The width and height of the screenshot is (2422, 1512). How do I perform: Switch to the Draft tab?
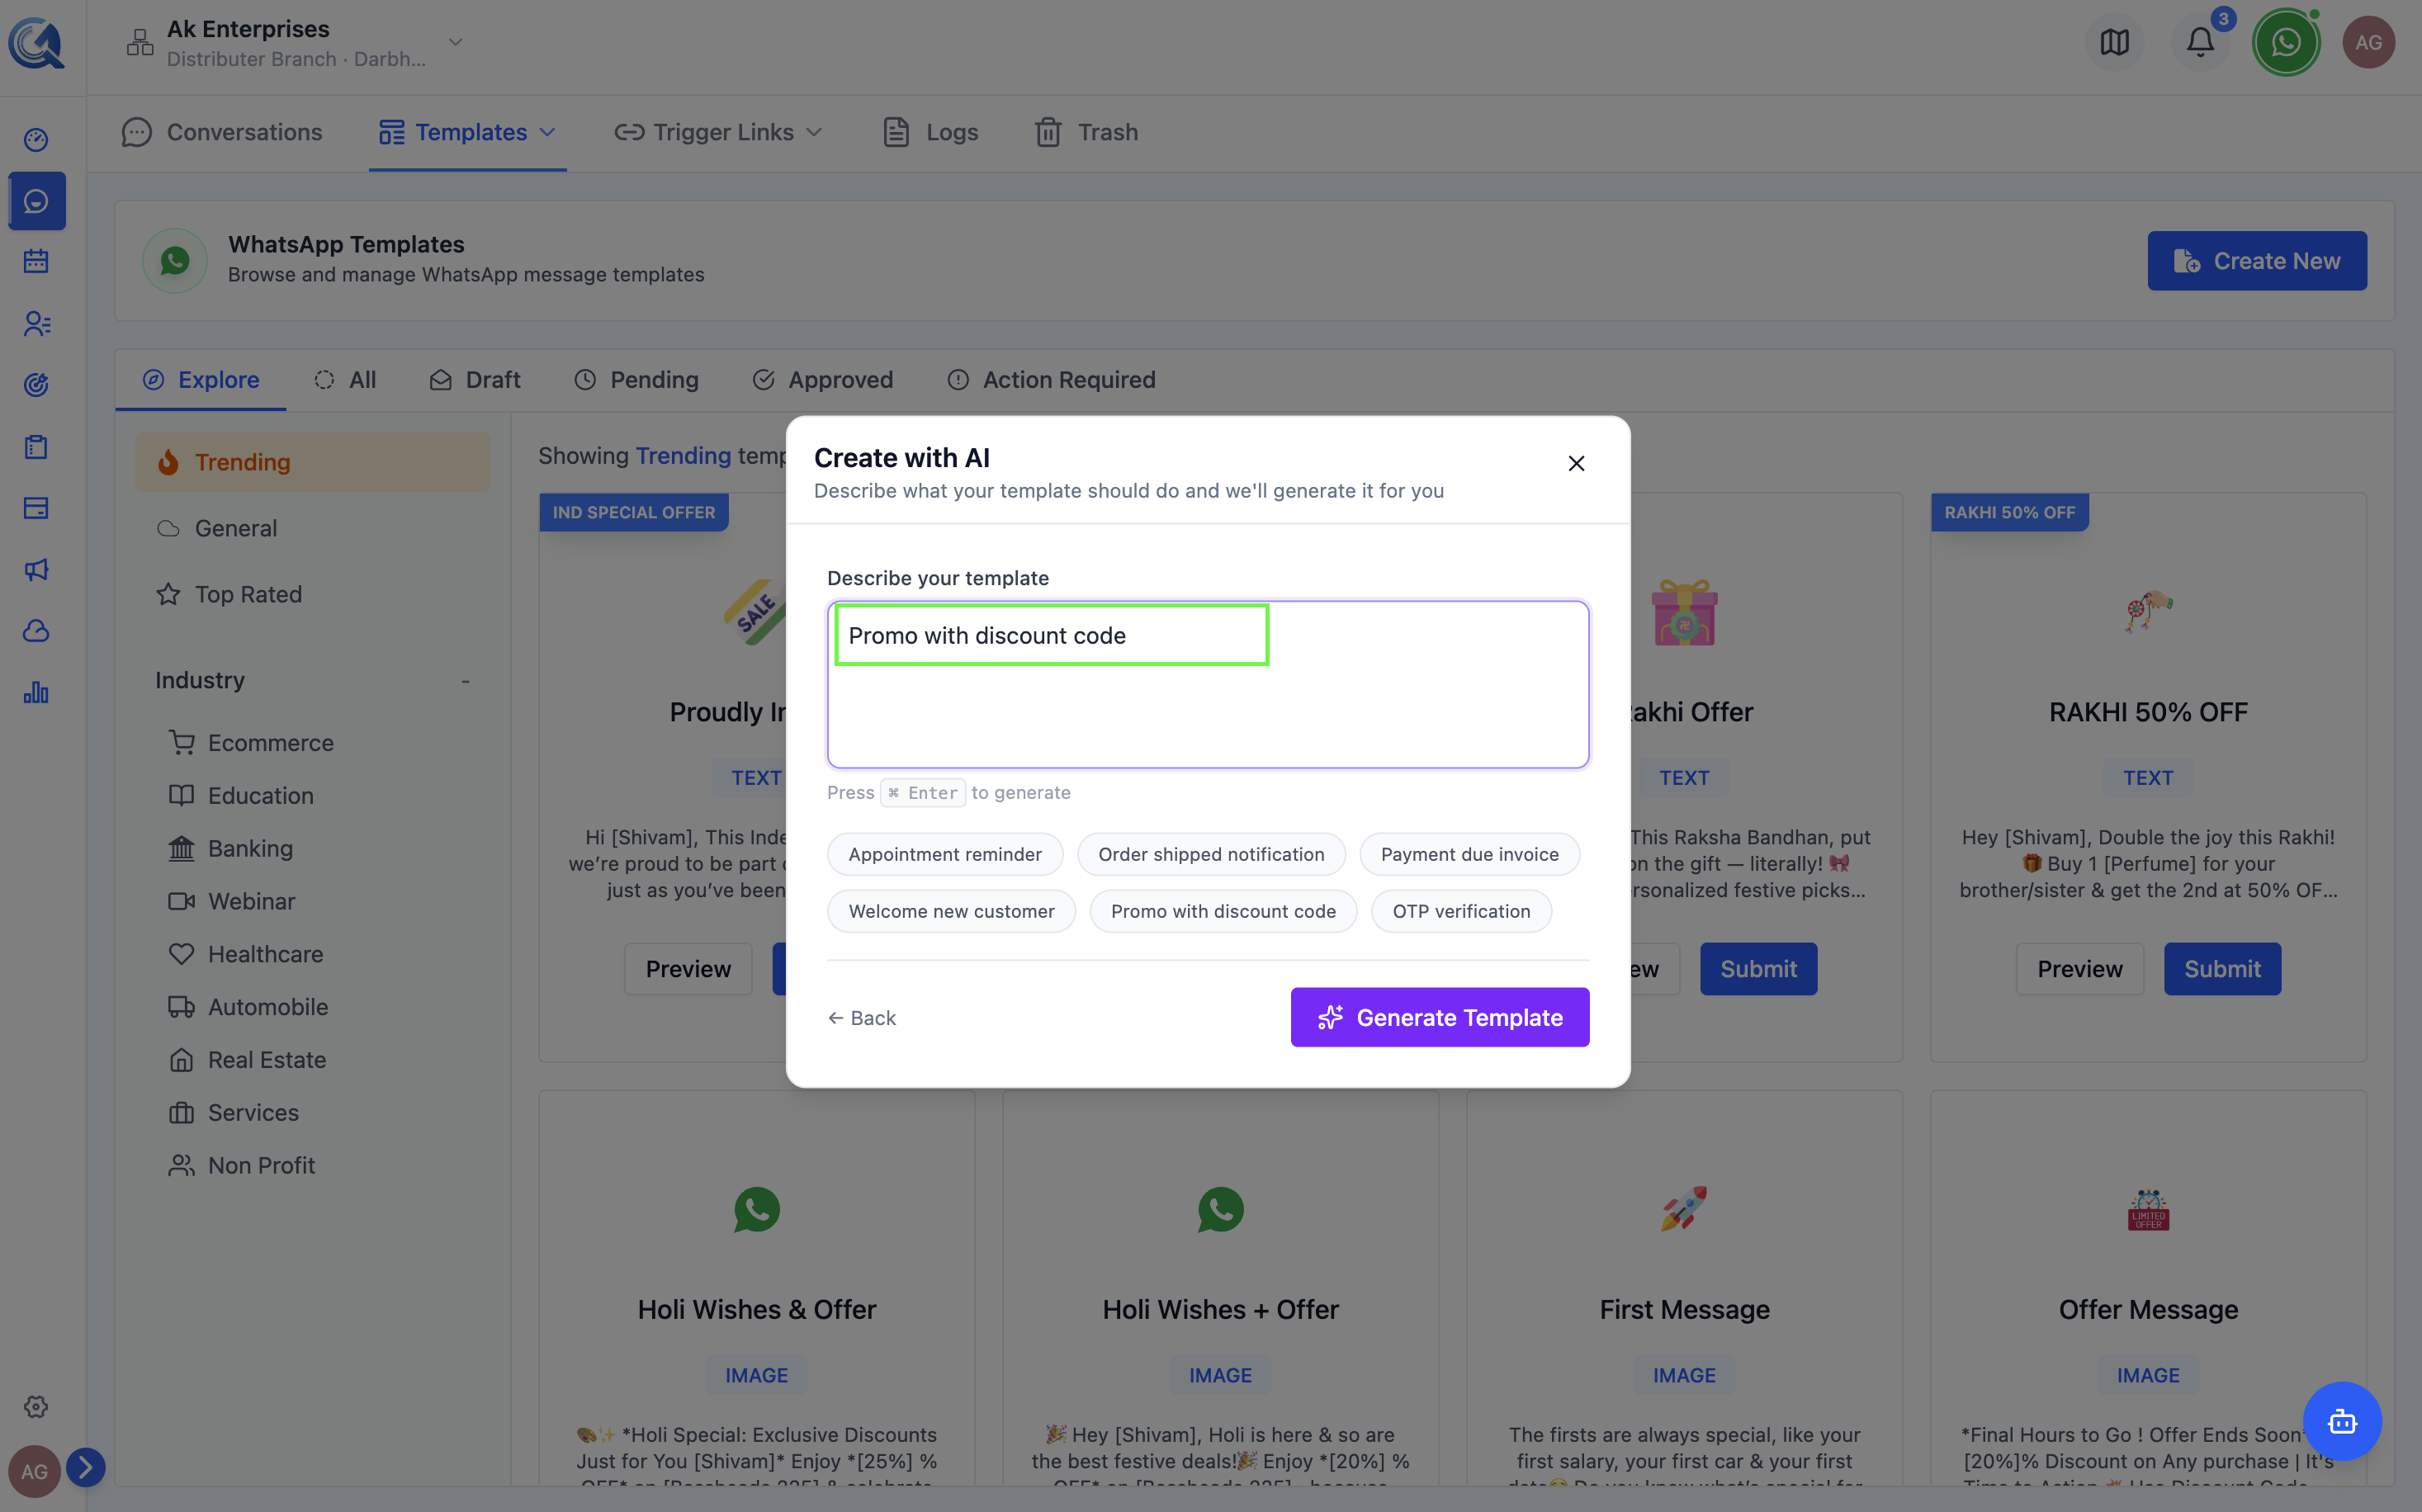pos(475,380)
